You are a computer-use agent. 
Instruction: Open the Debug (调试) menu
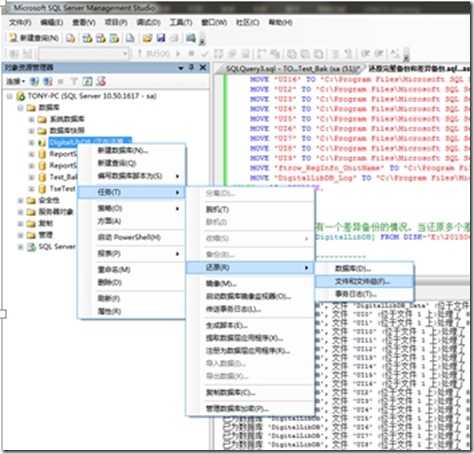[x=149, y=22]
